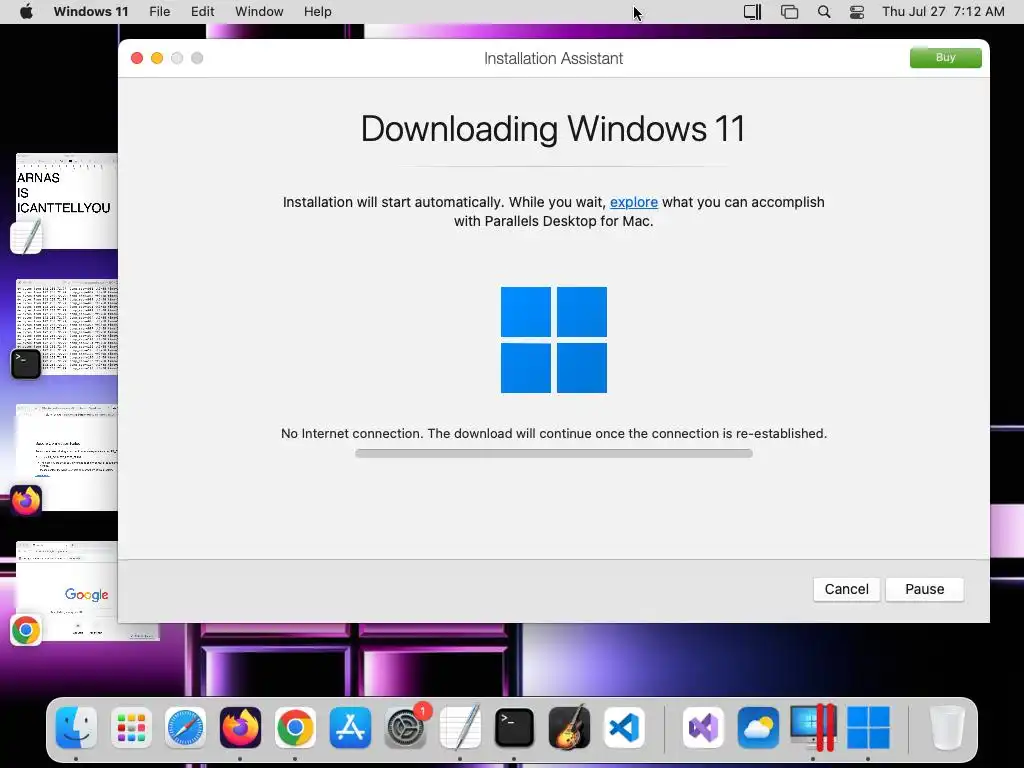The width and height of the screenshot is (1024, 768).
Task: Launch GarageBand from the Dock
Action: click(569, 728)
